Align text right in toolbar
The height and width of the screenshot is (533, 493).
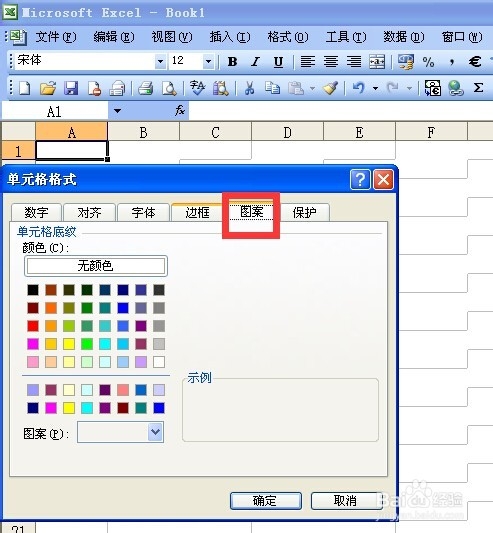tap(354, 62)
